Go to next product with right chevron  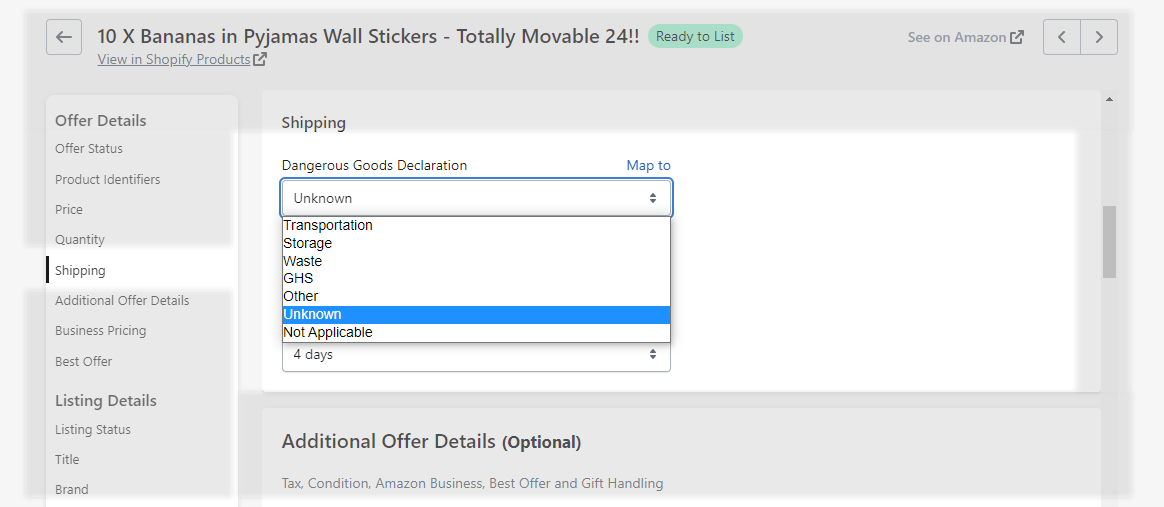click(x=1099, y=37)
